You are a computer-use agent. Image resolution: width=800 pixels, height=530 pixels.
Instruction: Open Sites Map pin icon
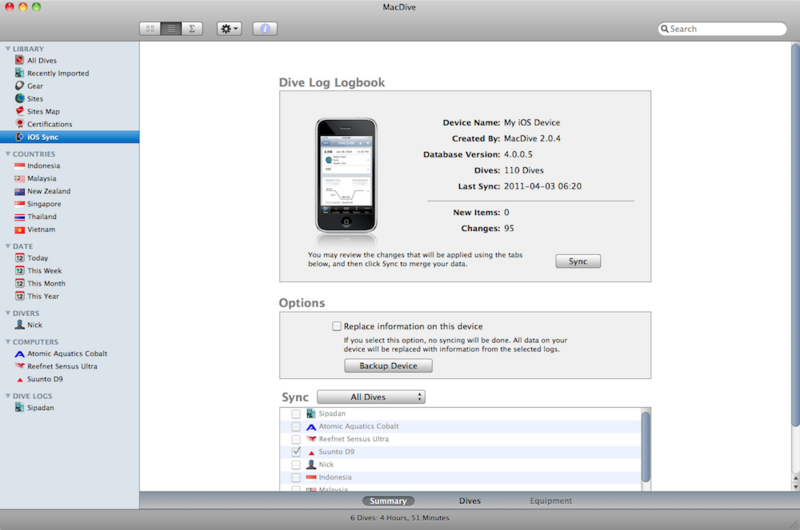click(x=19, y=111)
